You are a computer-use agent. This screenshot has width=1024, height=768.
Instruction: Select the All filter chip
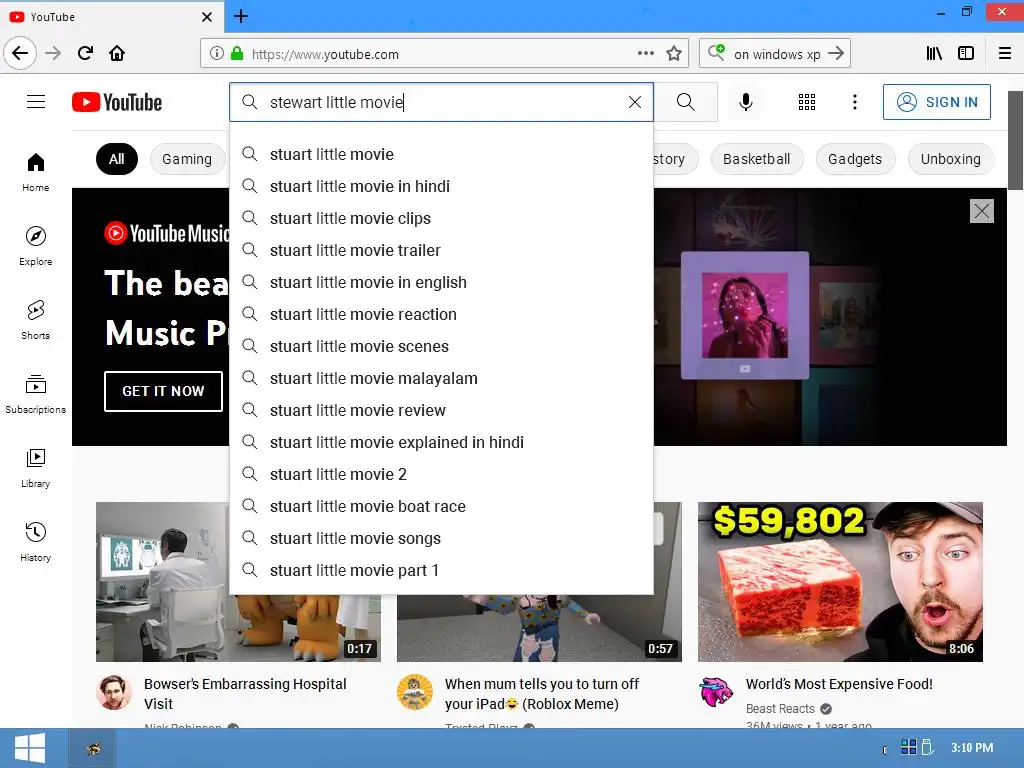(117, 159)
